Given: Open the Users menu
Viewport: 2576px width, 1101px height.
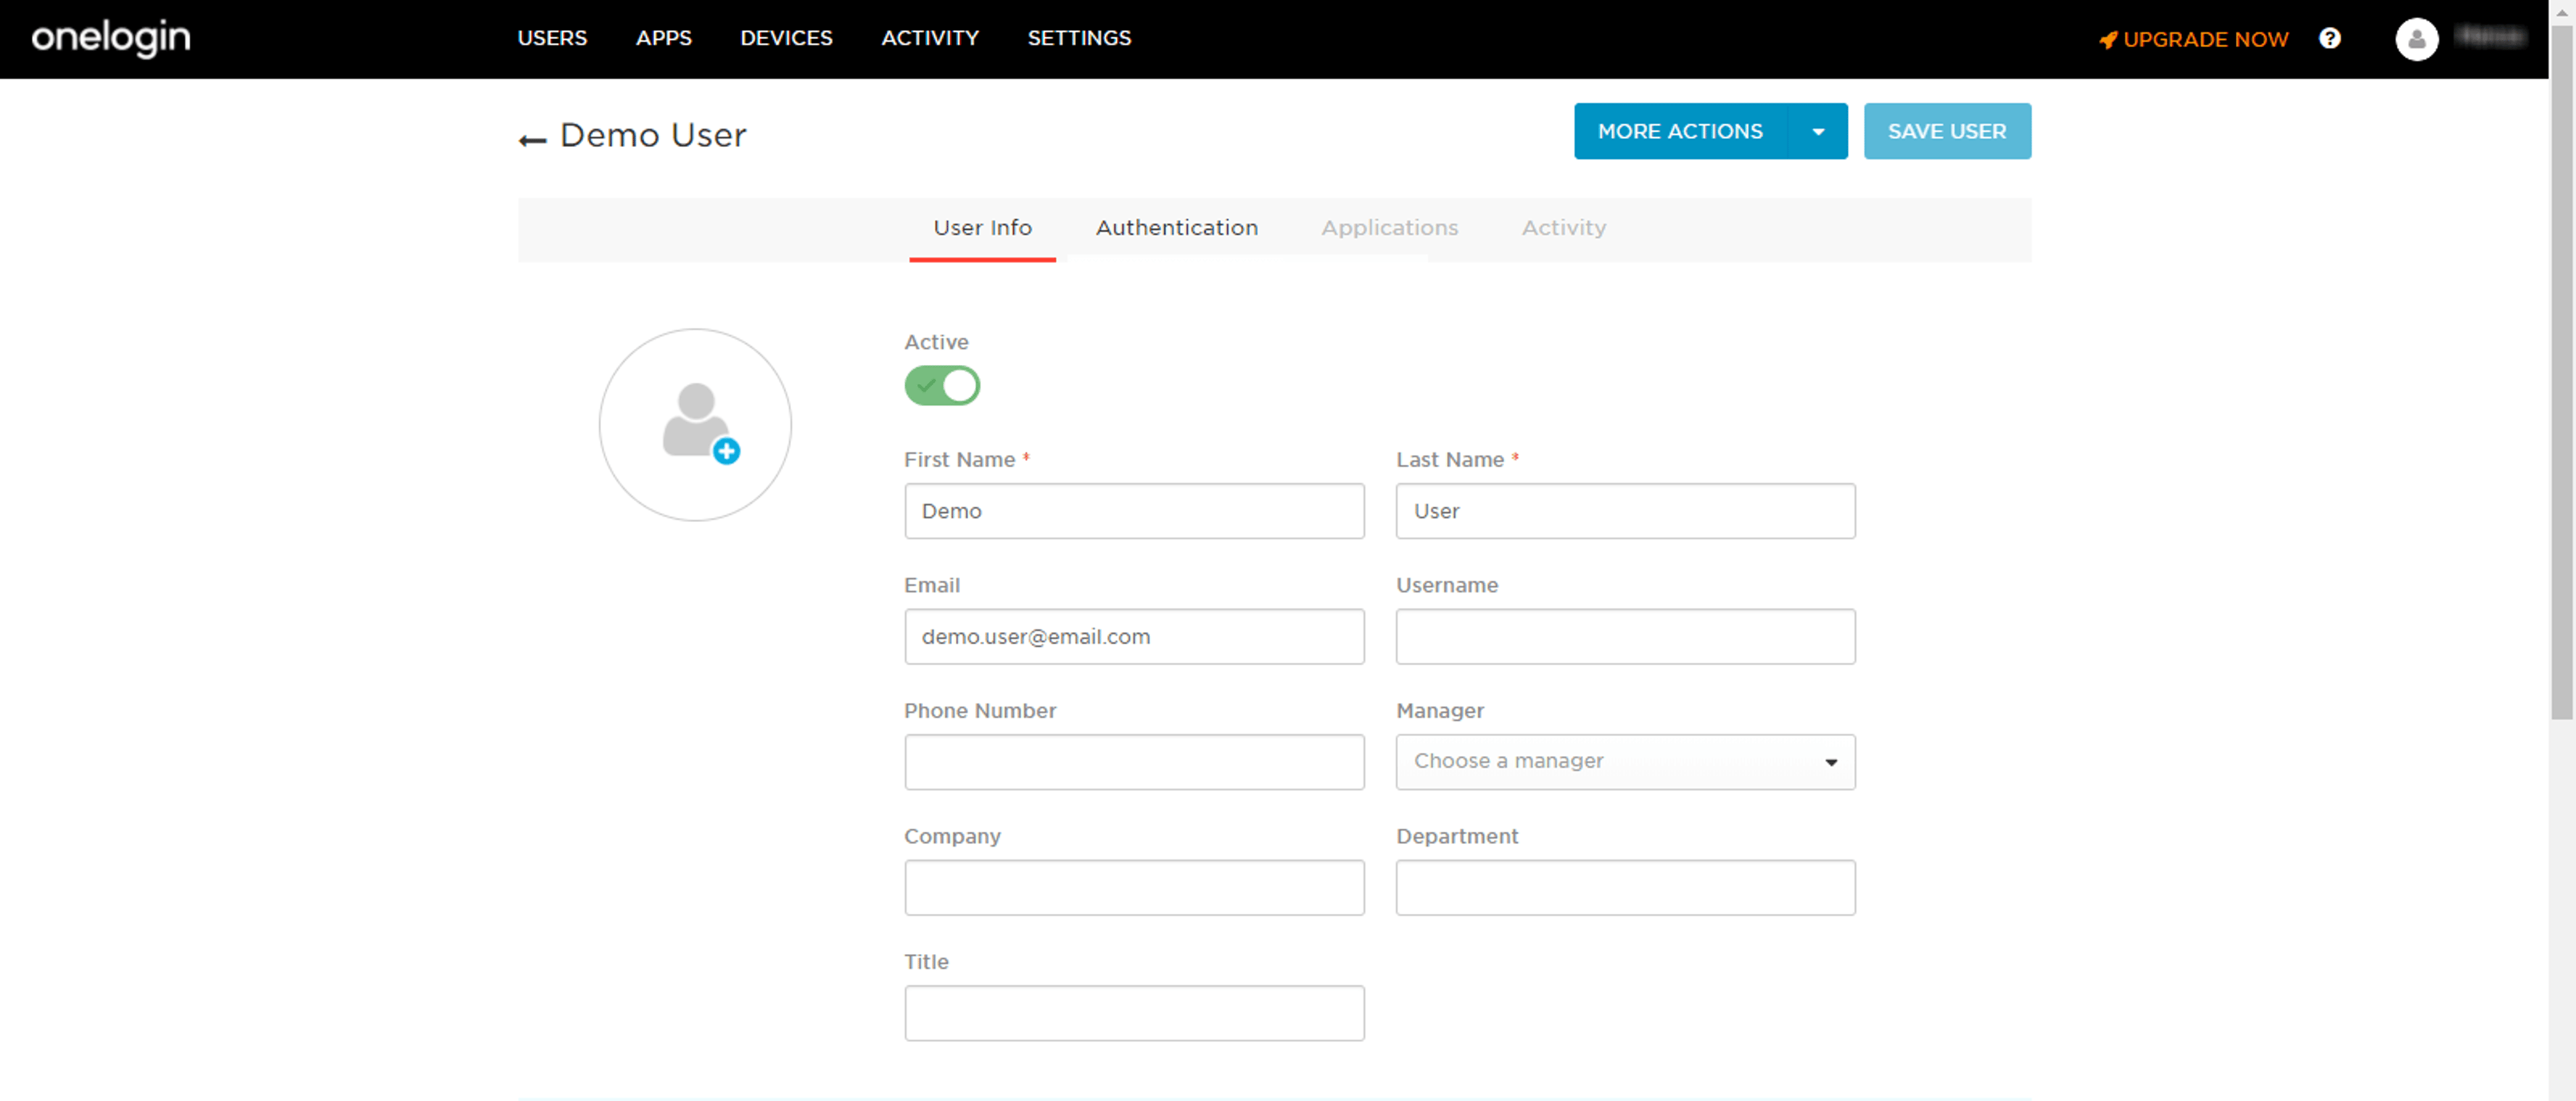Looking at the screenshot, I should point(552,38).
